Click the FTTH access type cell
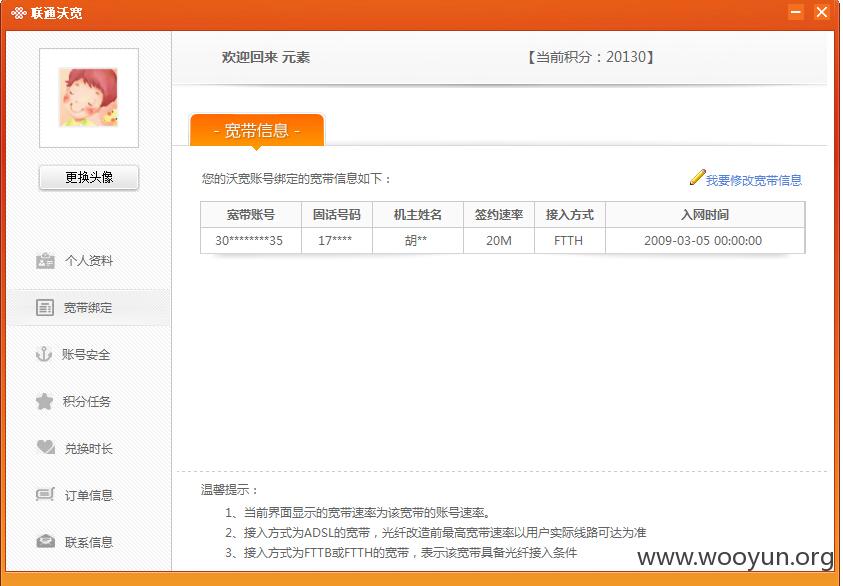The height and width of the screenshot is (586, 843). (568, 240)
